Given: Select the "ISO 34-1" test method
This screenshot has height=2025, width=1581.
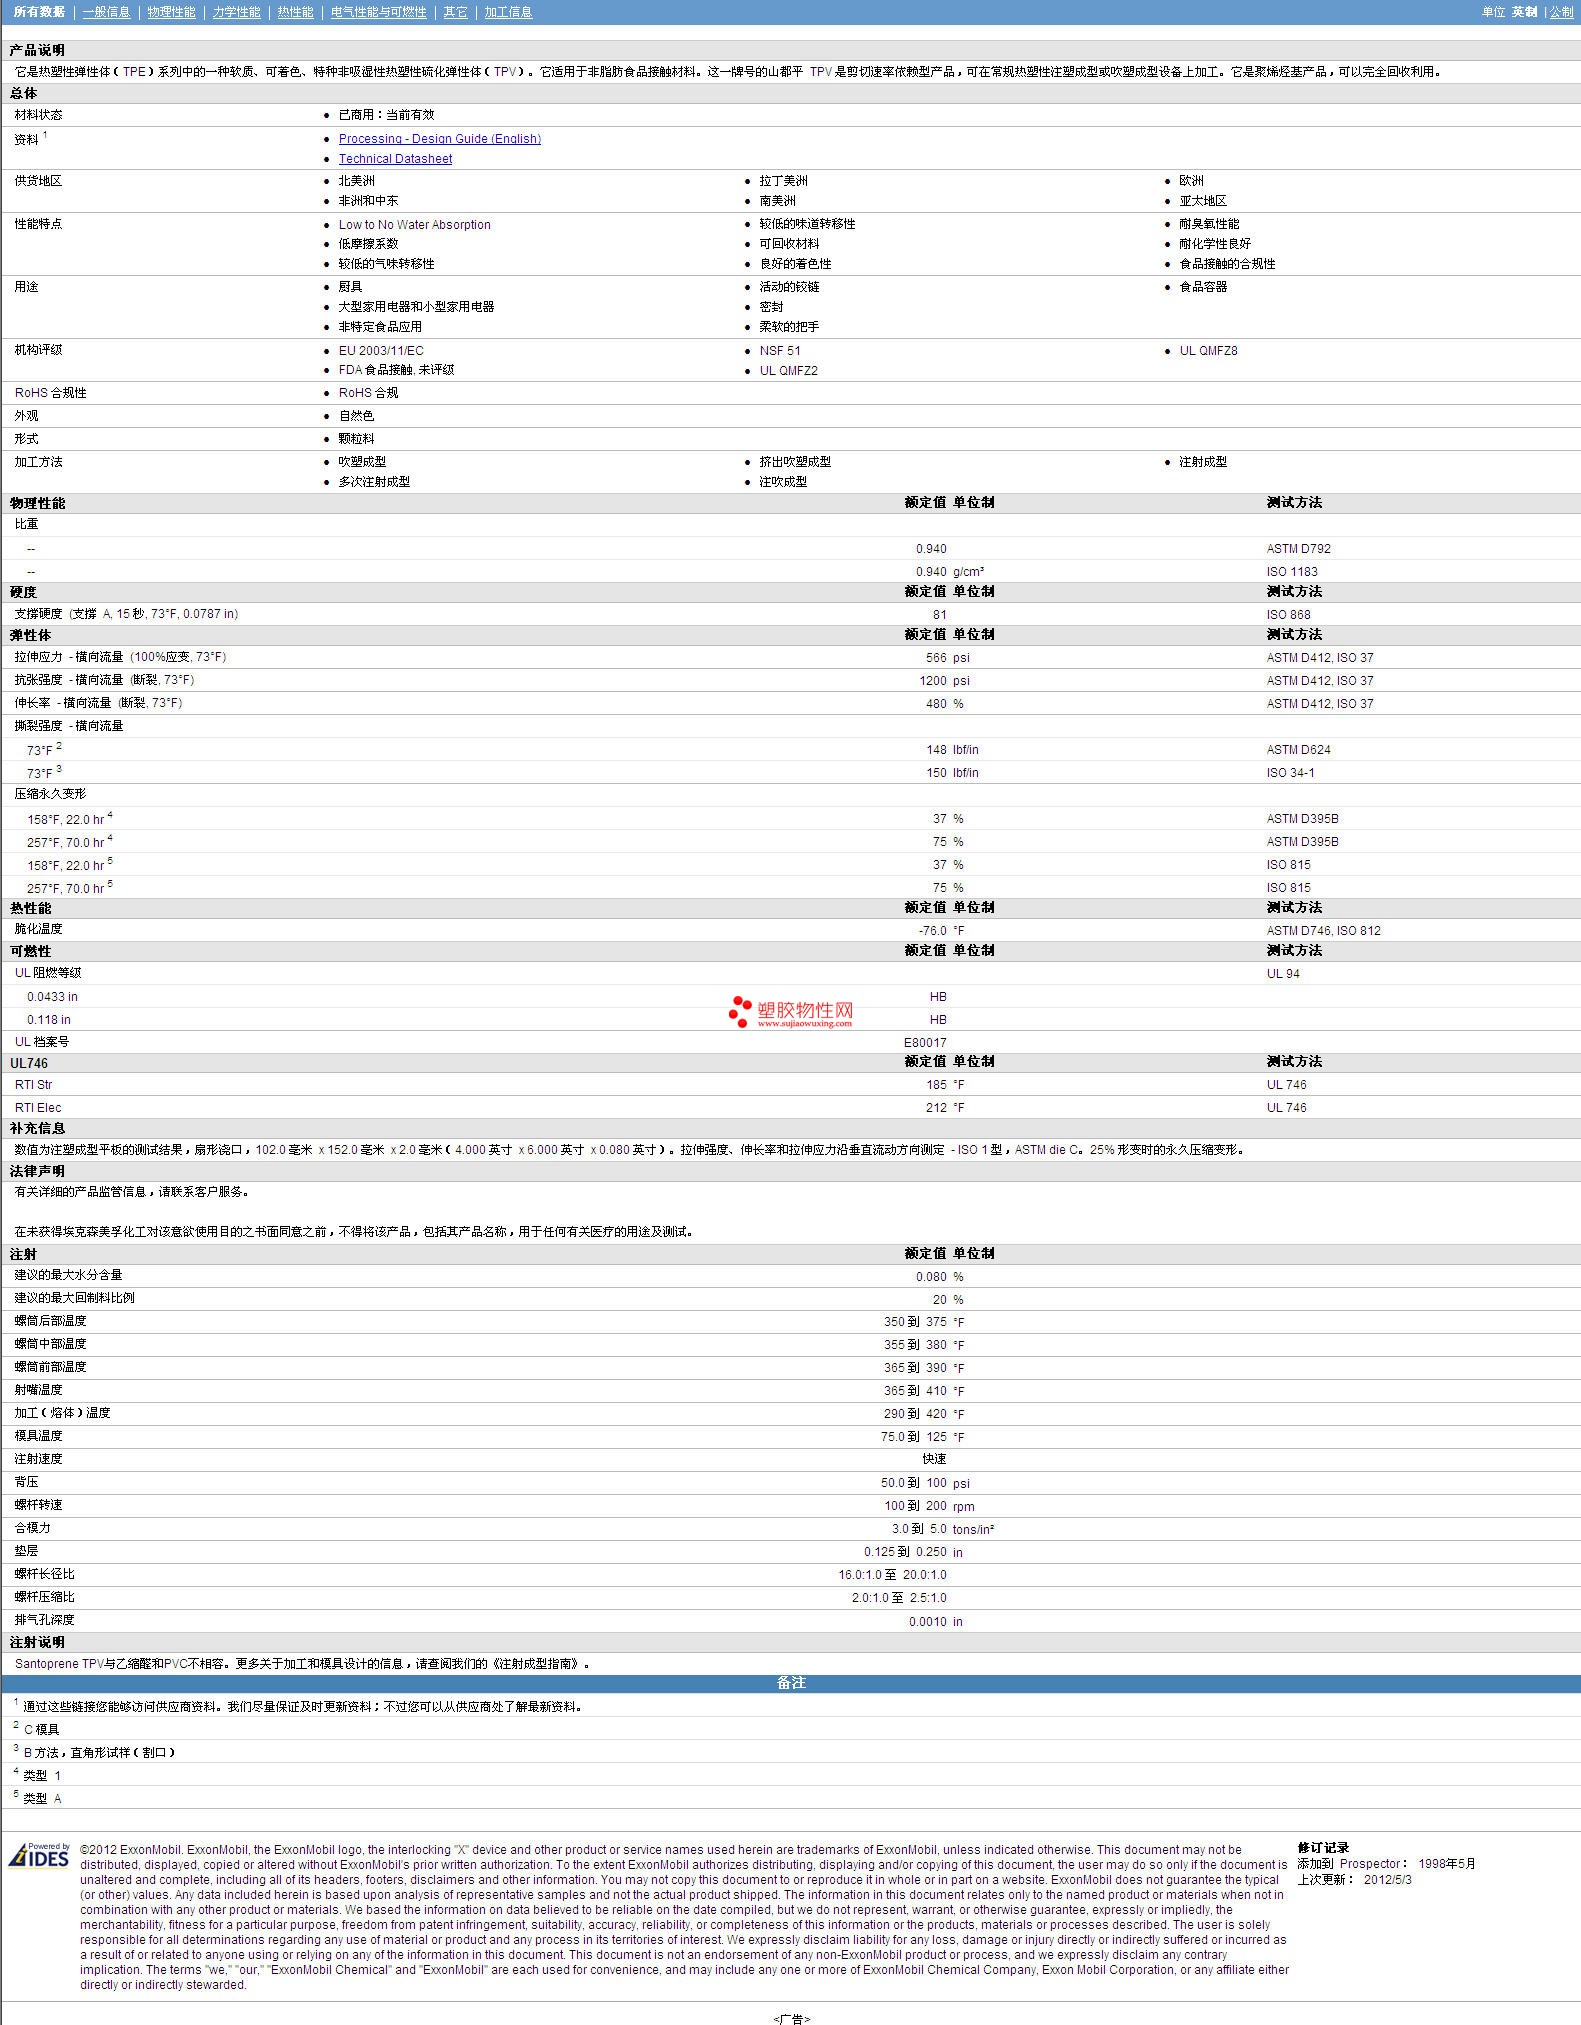Looking at the screenshot, I should click(1290, 773).
